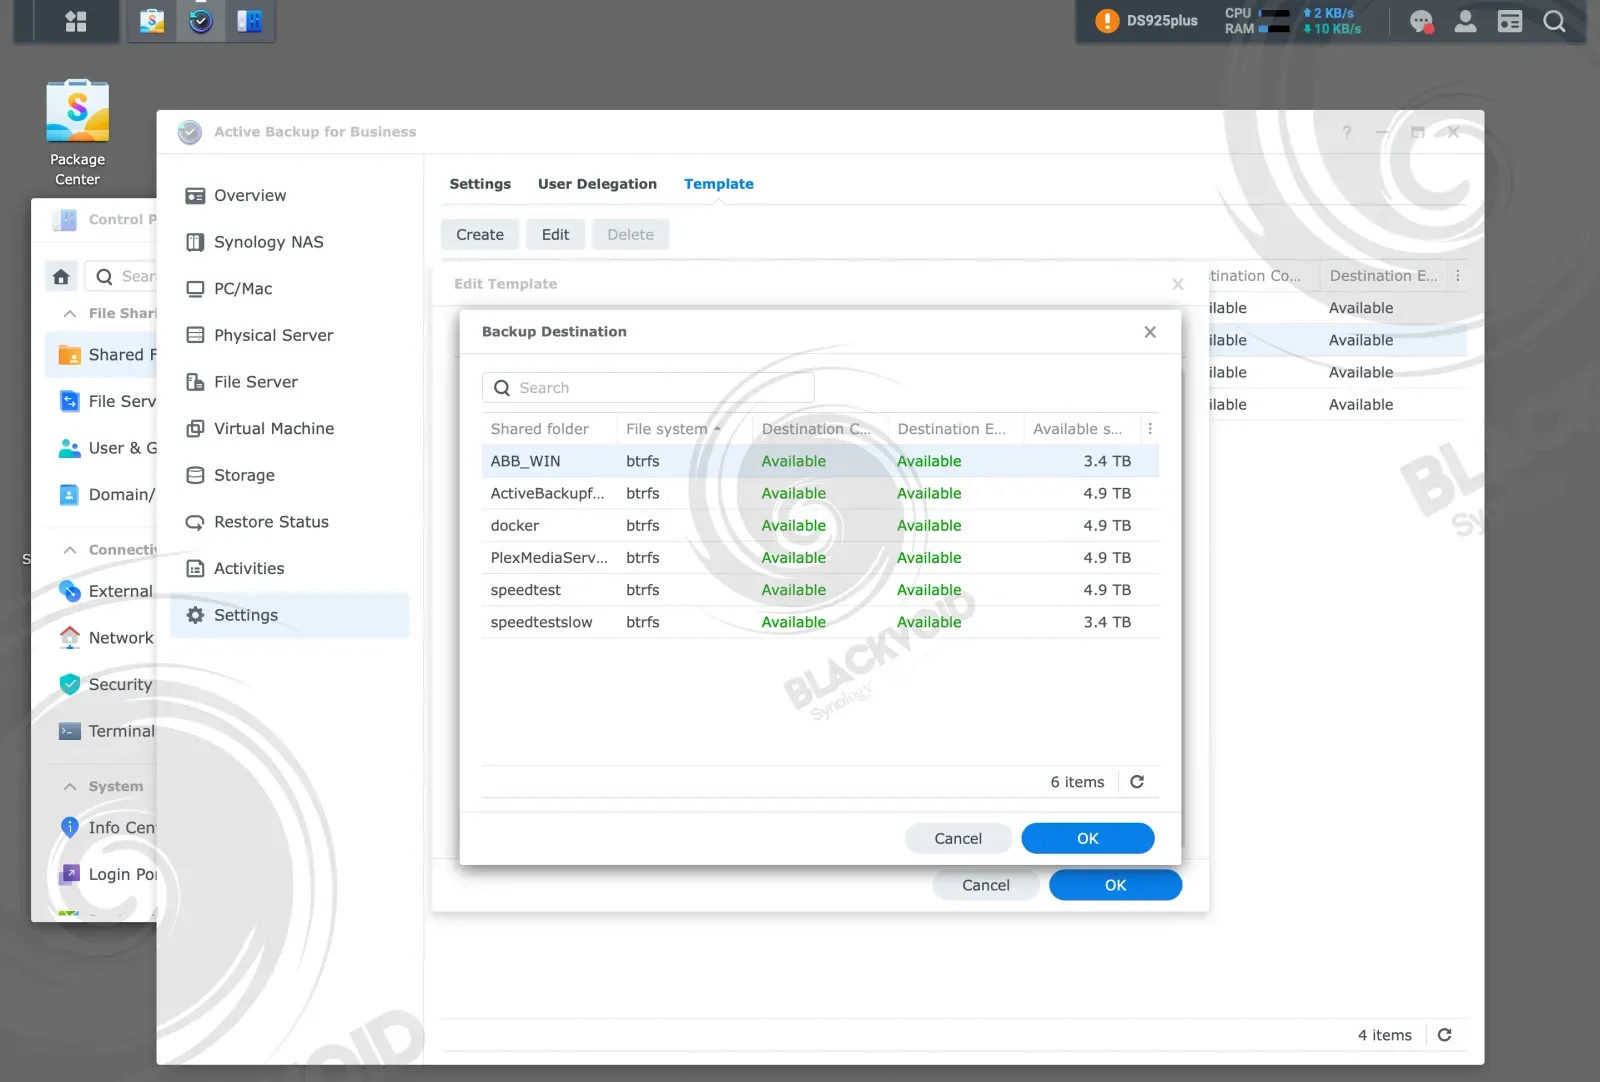1600x1082 pixels.
Task: Sort by Shared folder column
Action: coord(548,429)
